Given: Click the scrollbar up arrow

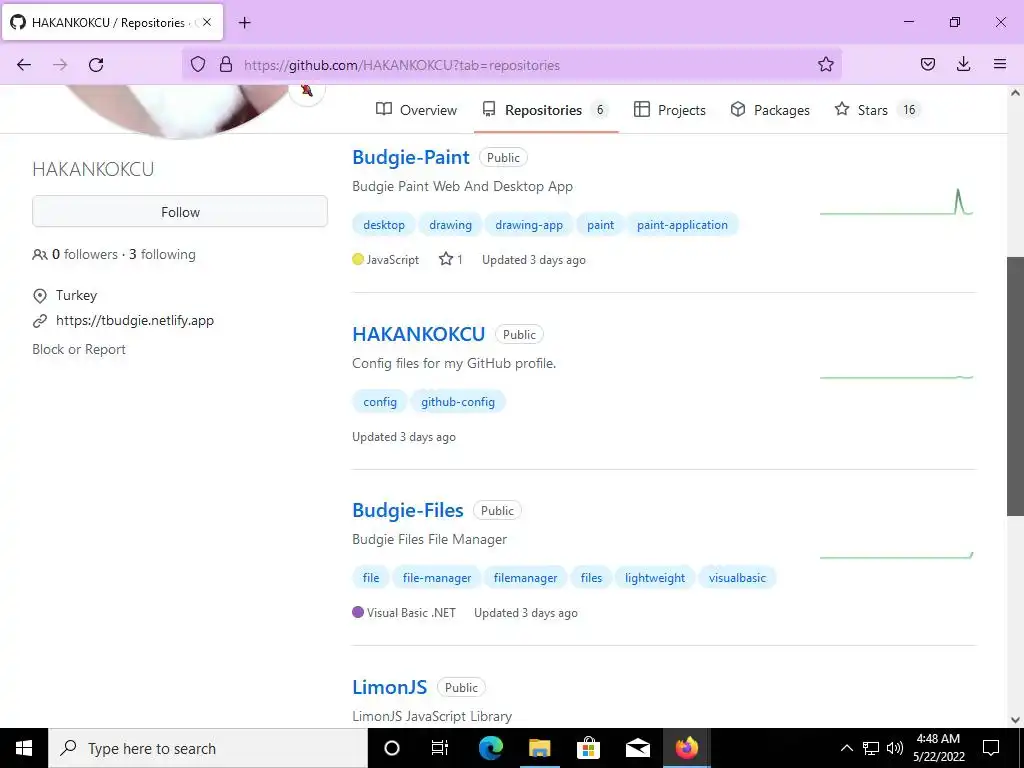Looking at the screenshot, I should pyautogui.click(x=1015, y=93).
